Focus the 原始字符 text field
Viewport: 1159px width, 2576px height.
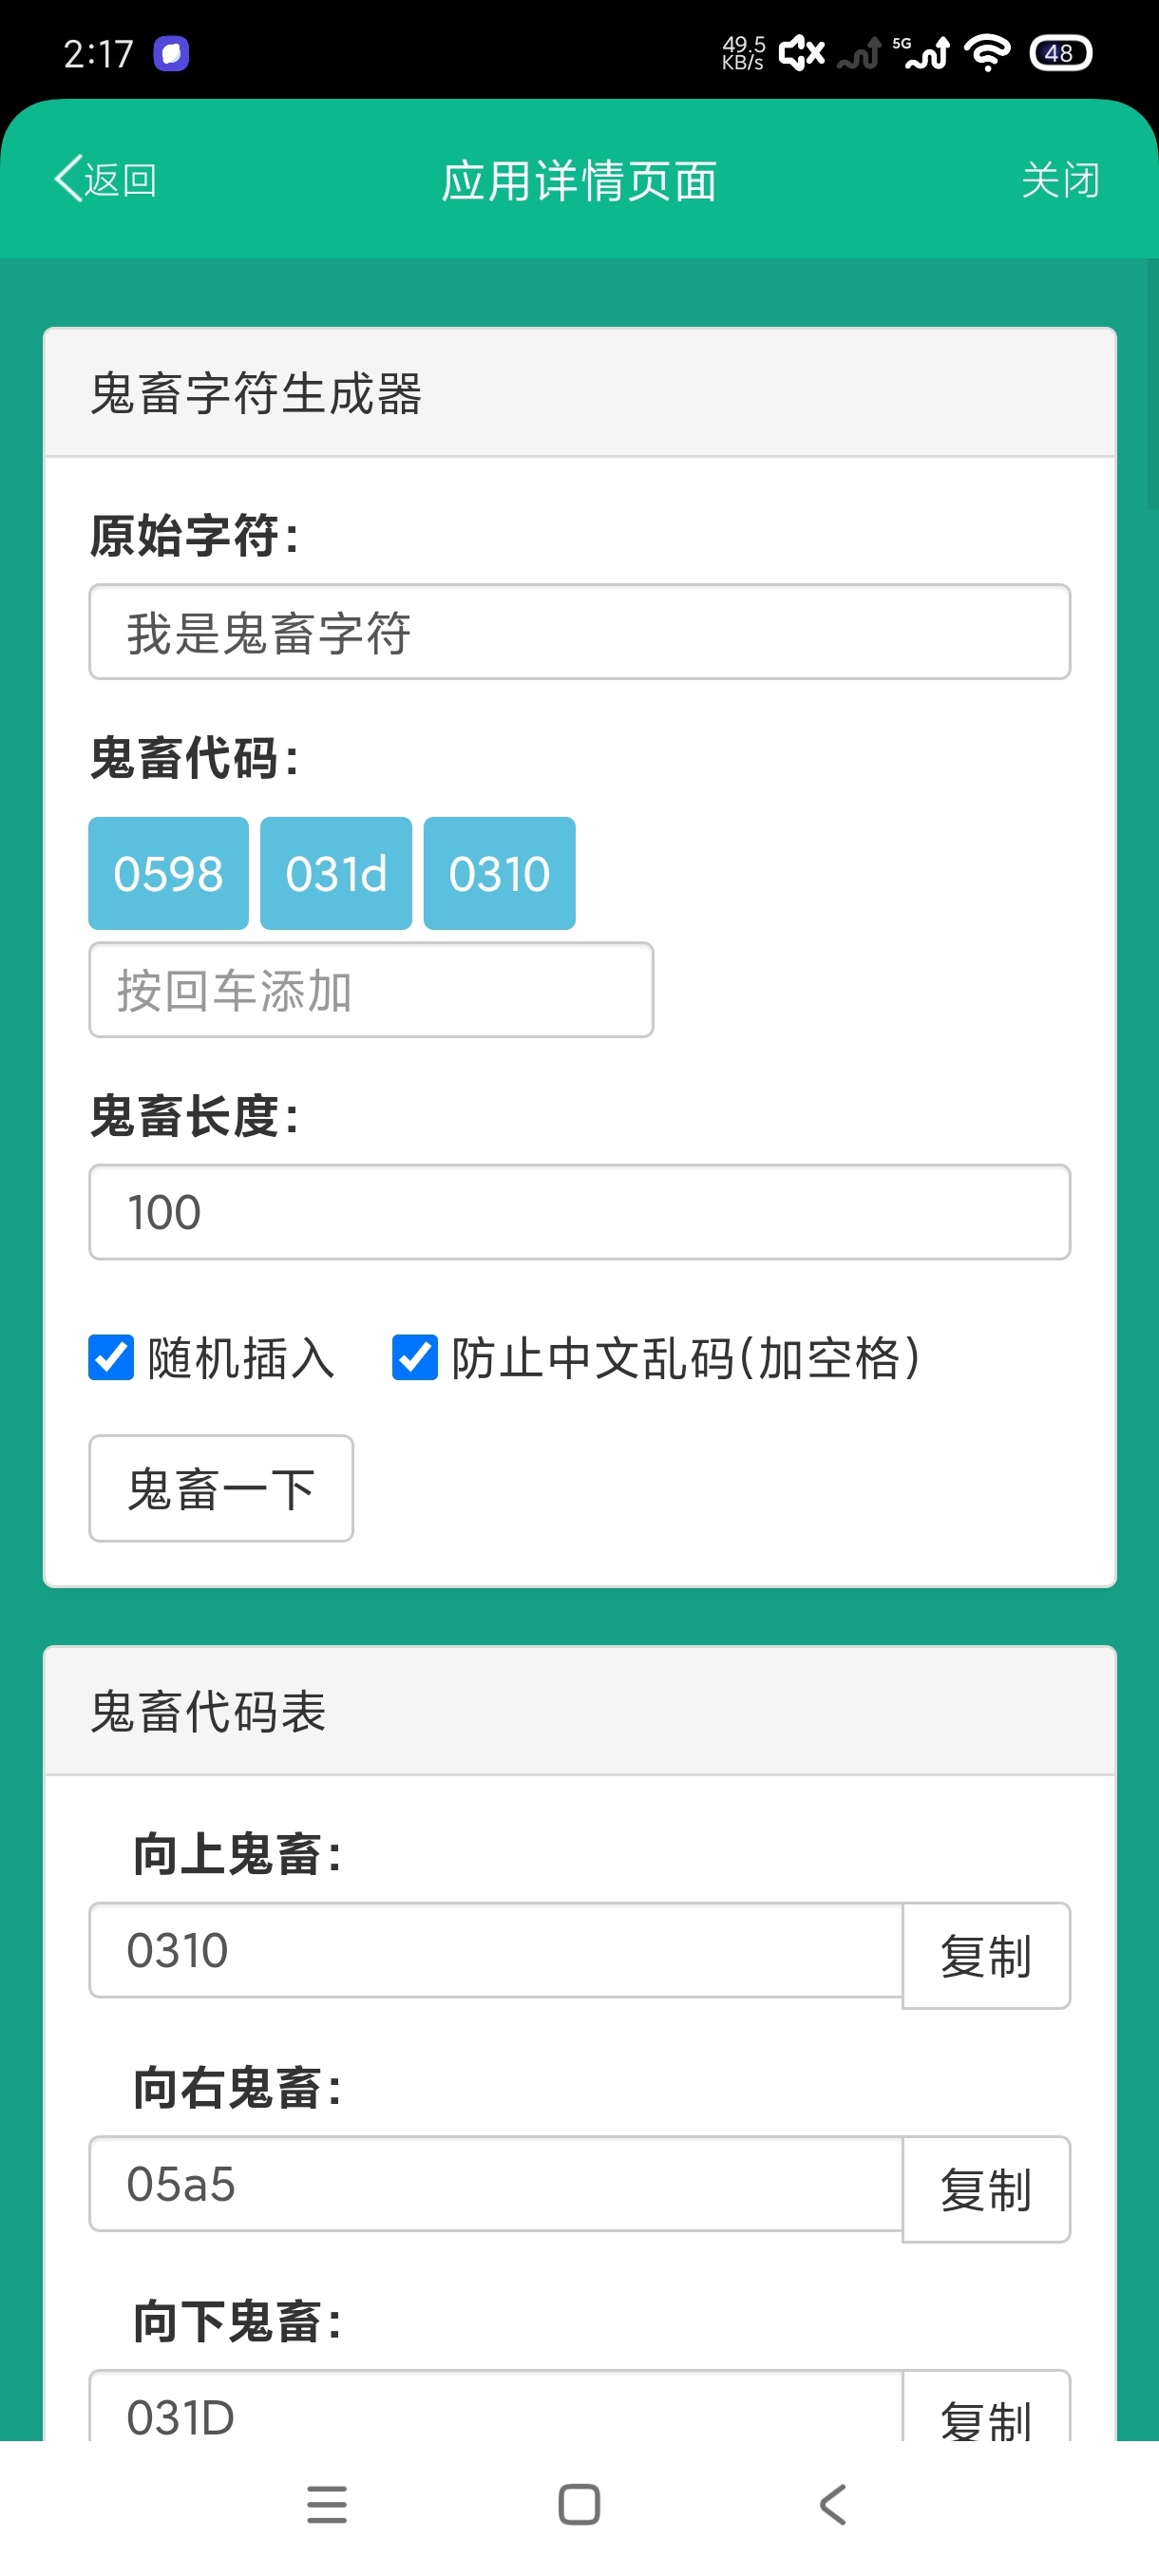tap(579, 632)
